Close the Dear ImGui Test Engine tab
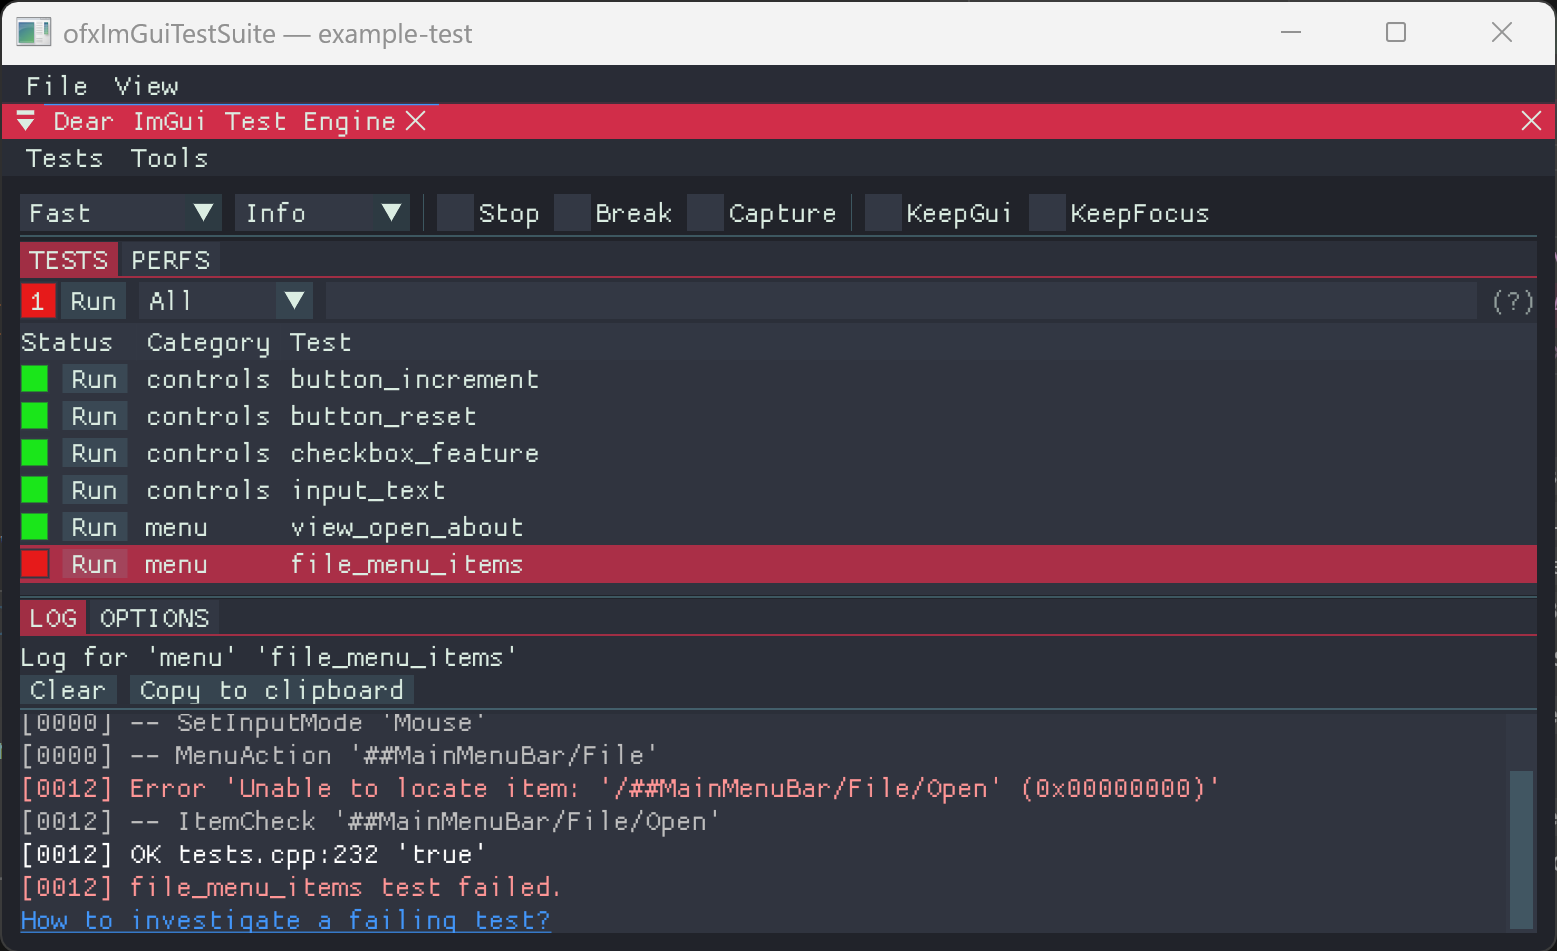 [416, 121]
